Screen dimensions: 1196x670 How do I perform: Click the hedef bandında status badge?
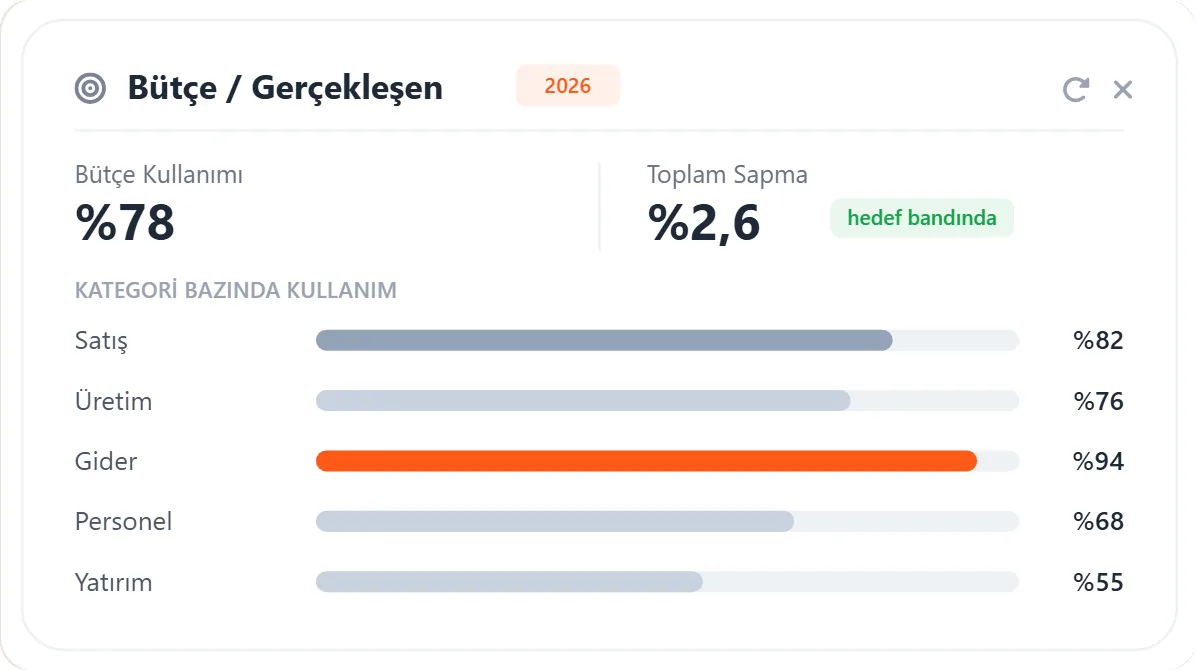[x=921, y=218]
